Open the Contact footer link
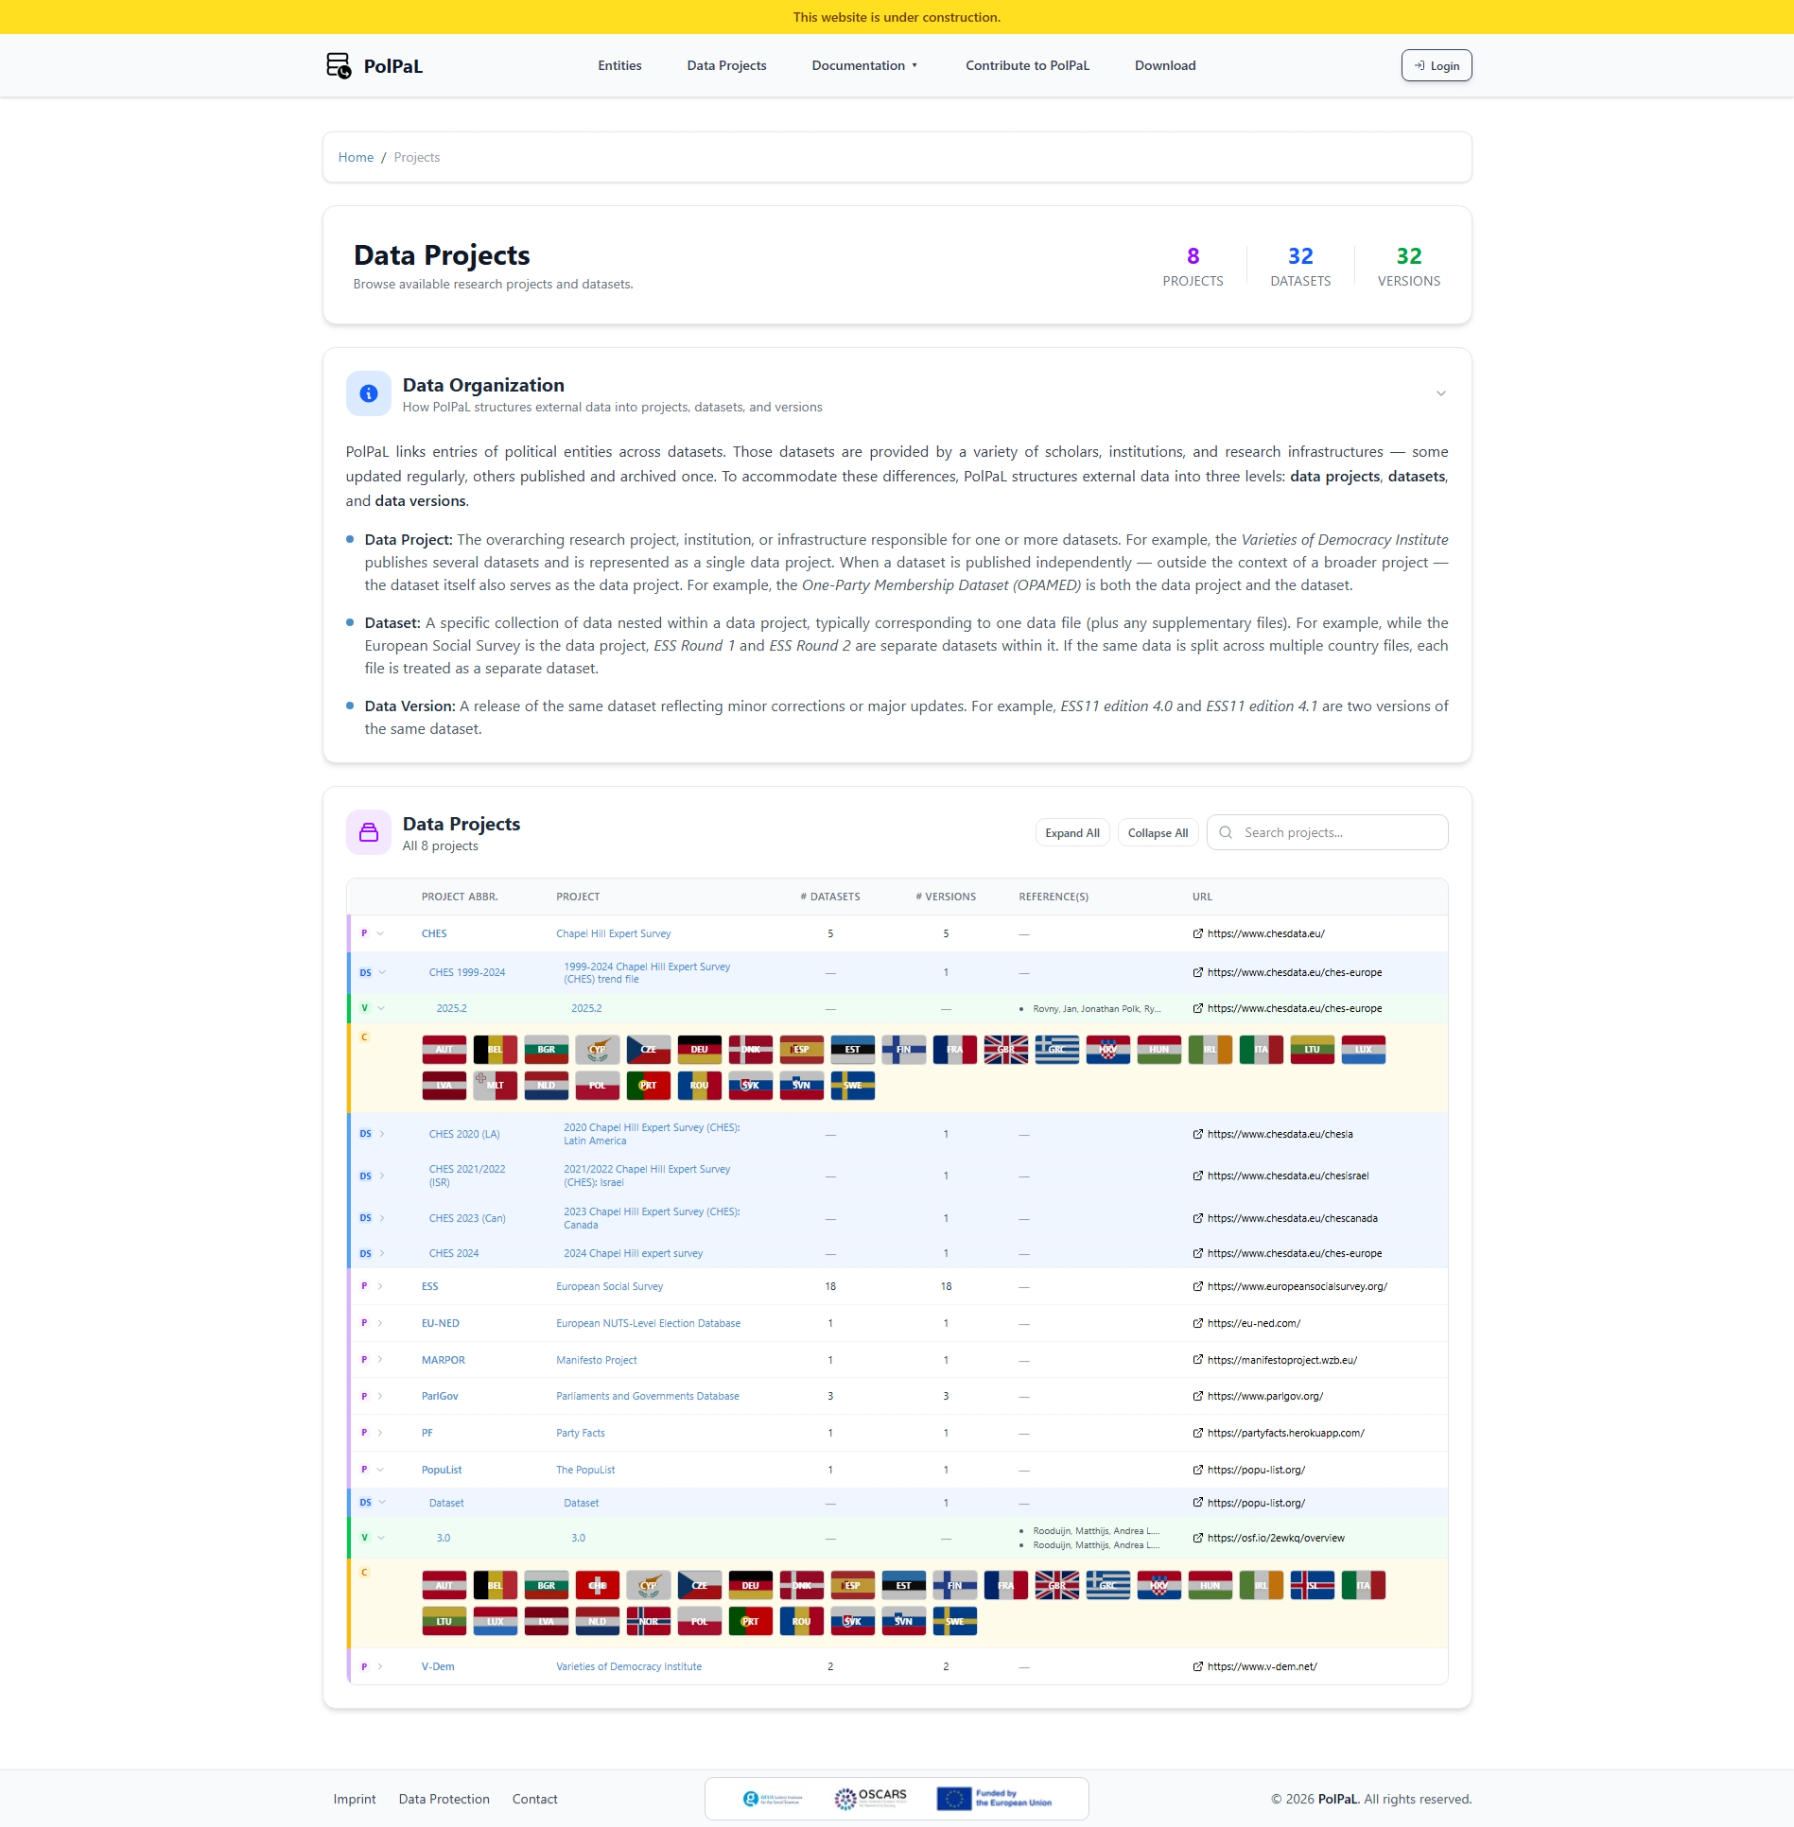Screen dimensions: 1794x1827 [x=534, y=1799]
